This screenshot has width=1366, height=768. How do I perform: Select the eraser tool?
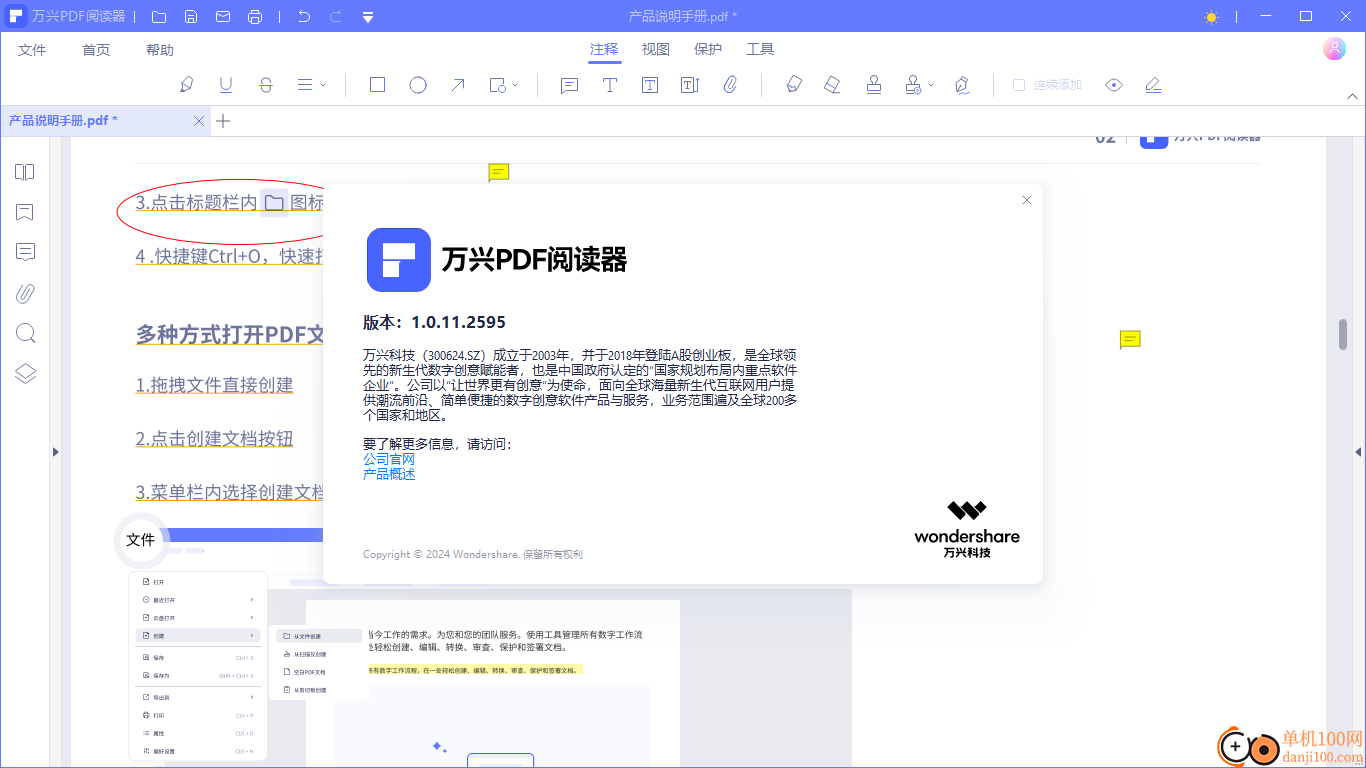(832, 85)
